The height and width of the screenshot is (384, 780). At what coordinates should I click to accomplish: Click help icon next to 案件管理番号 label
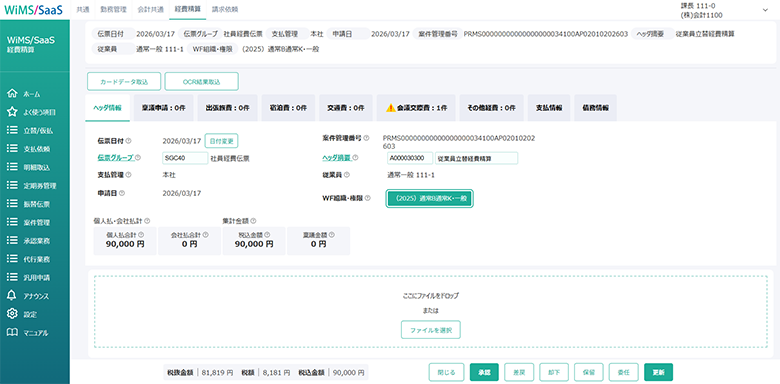[x=367, y=138]
